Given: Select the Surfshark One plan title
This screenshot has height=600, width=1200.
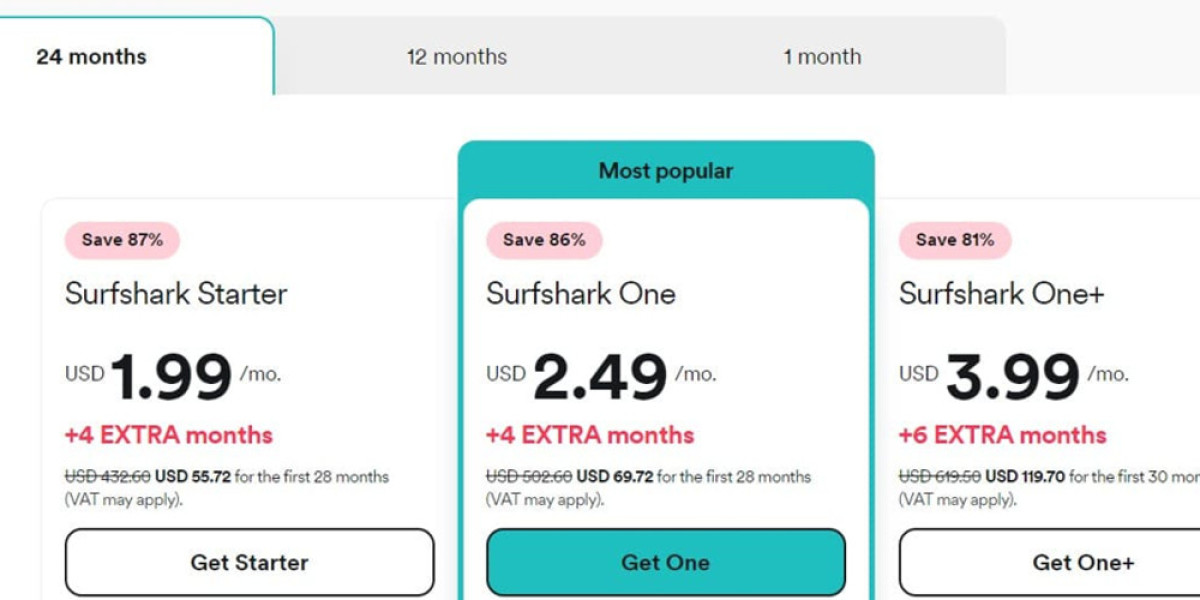Looking at the screenshot, I should click(581, 294).
